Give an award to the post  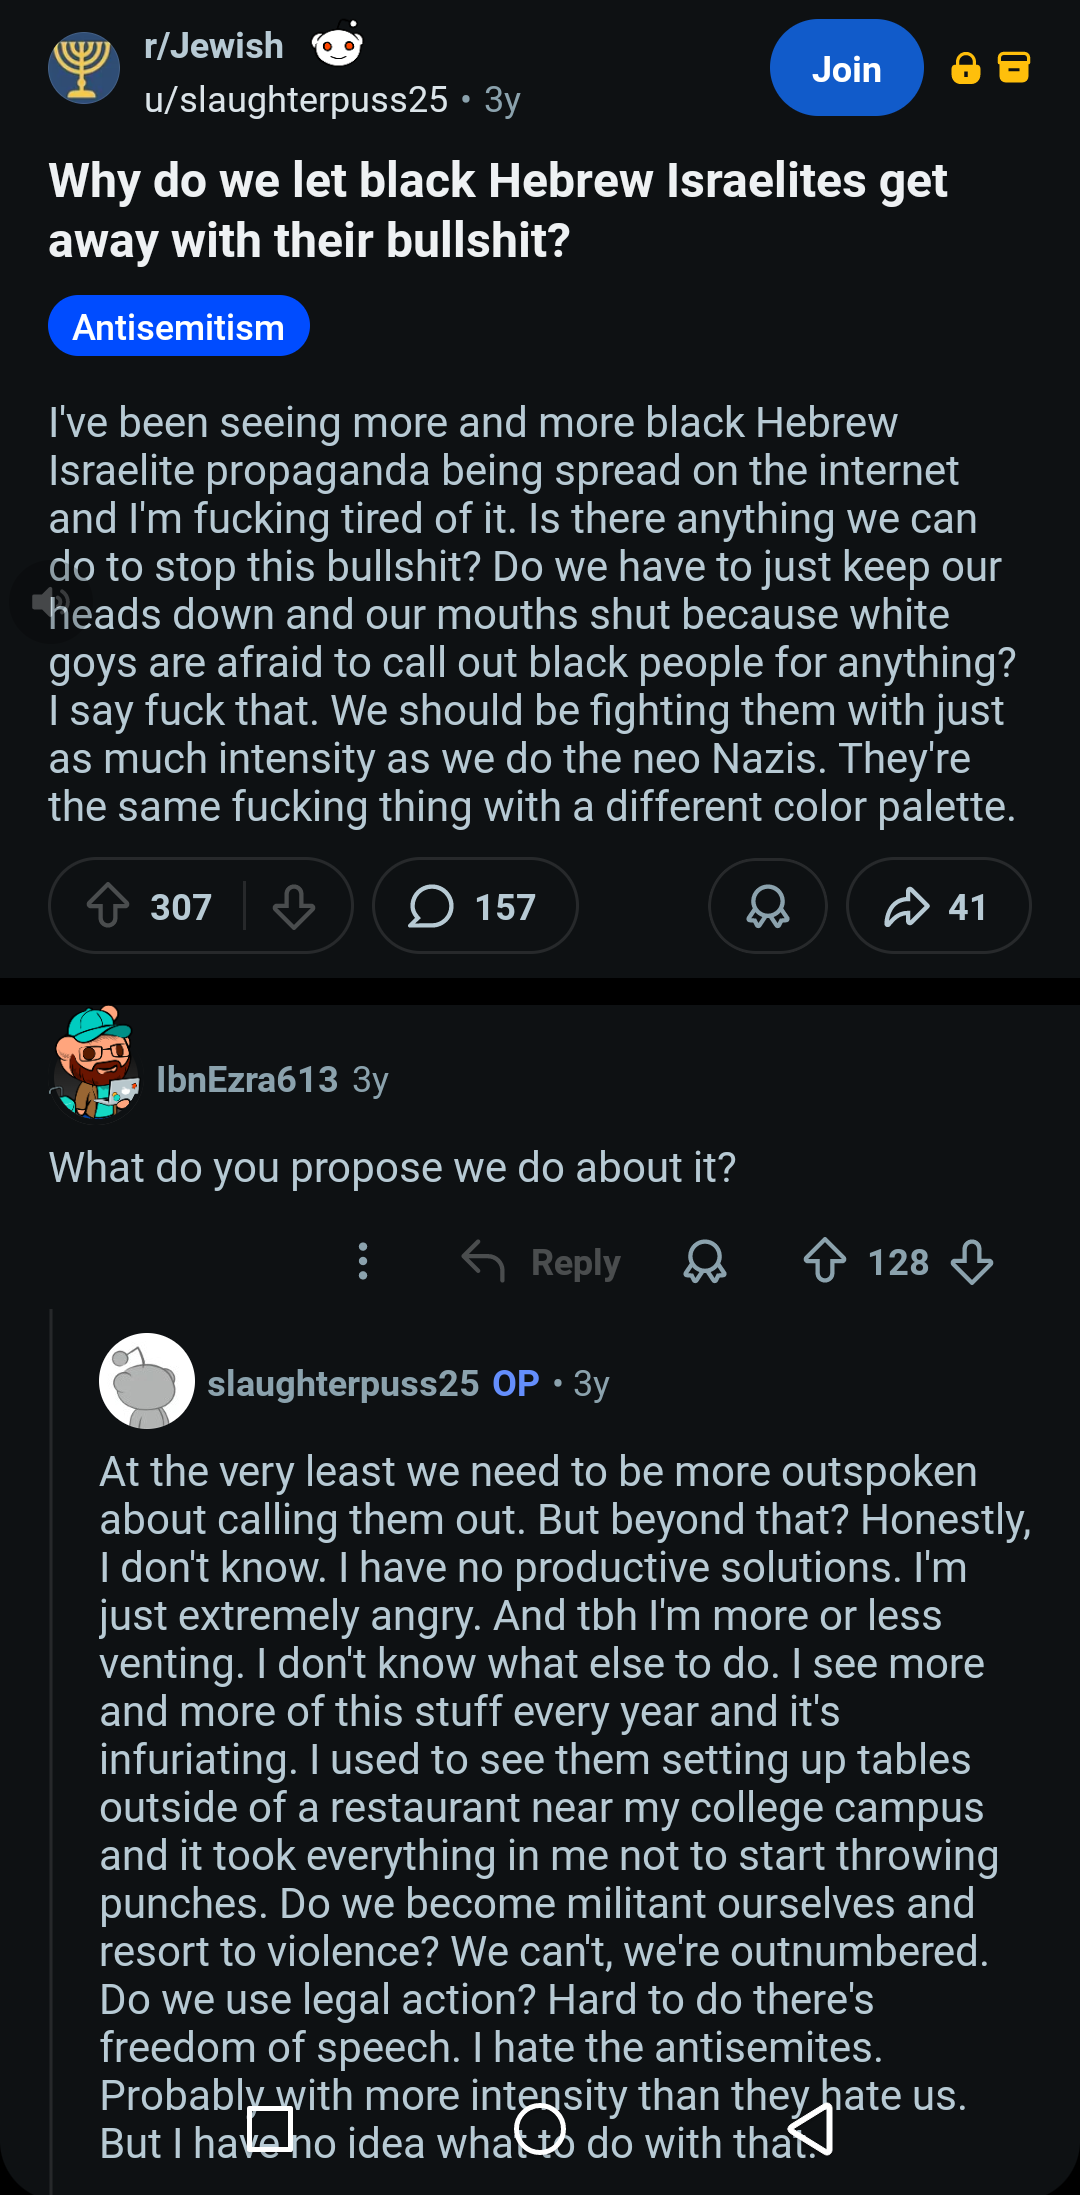[x=768, y=906]
